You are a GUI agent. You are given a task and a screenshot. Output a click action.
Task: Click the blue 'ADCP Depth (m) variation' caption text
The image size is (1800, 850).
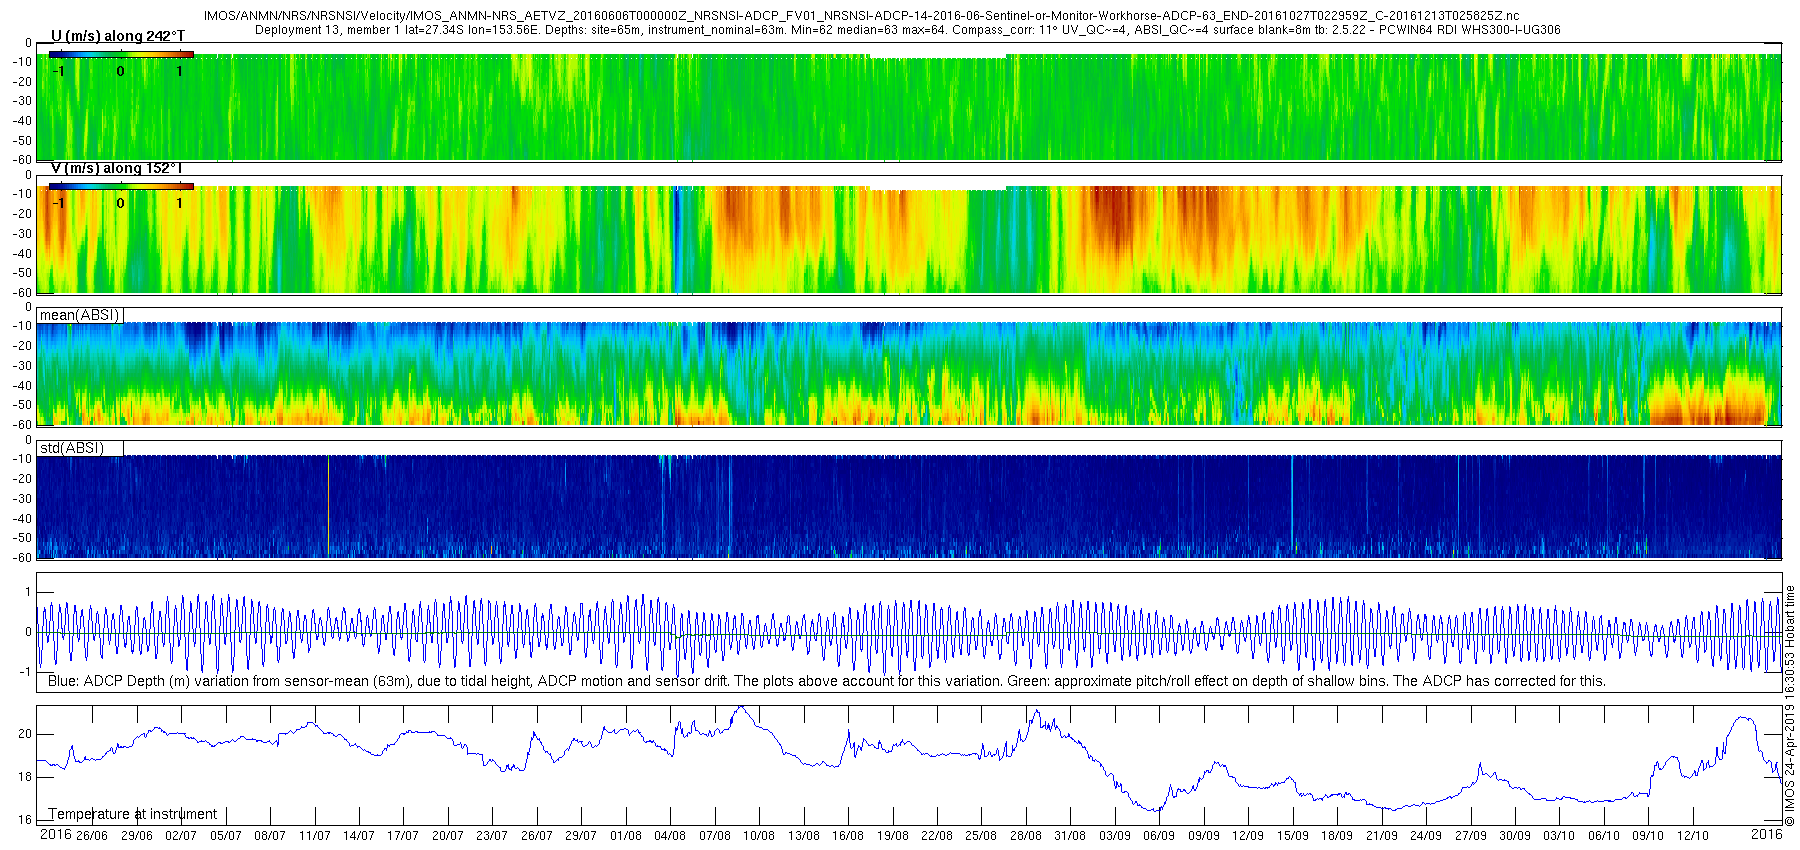pos(827,681)
